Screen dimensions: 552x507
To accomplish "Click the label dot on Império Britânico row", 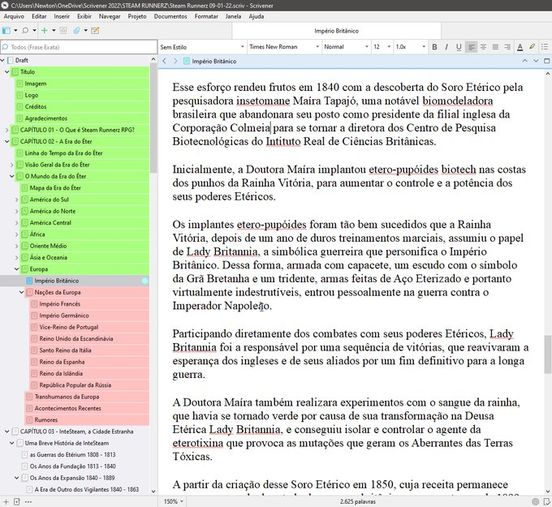I will coord(144,281).
